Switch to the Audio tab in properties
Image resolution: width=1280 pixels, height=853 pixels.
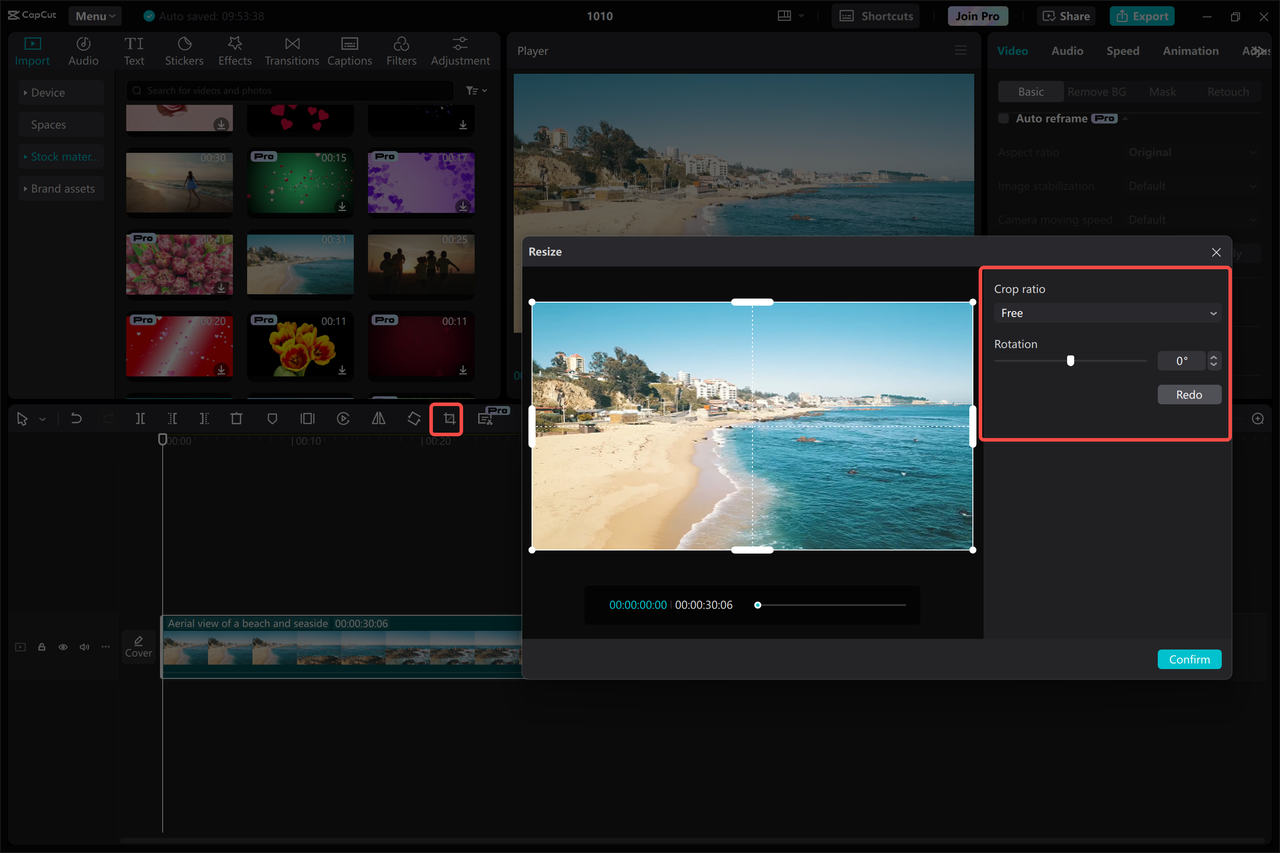[x=1067, y=50]
